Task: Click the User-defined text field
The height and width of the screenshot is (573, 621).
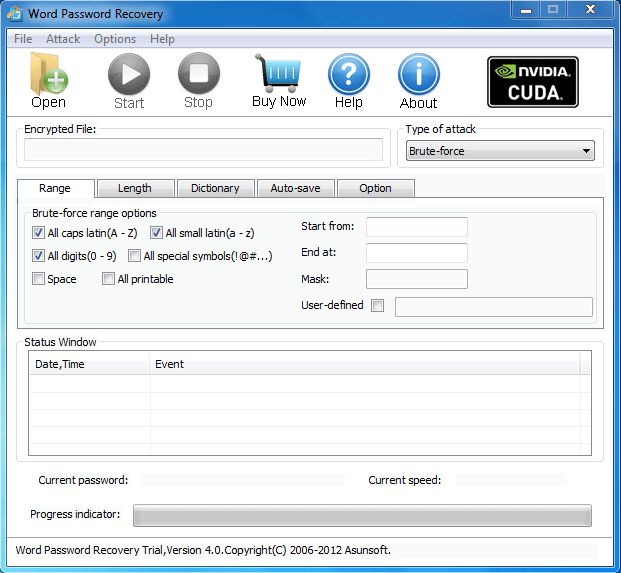Action: tap(494, 307)
